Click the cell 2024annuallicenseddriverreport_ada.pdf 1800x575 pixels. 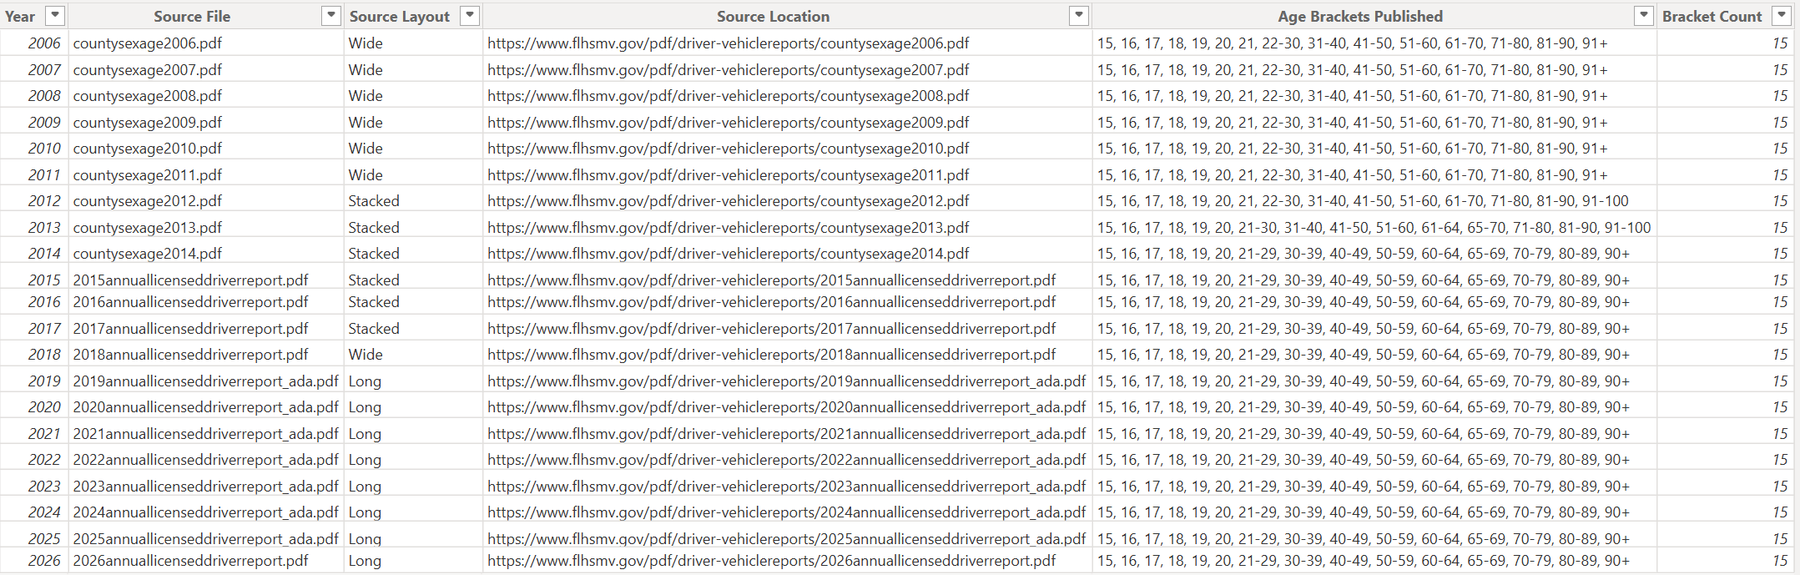coord(205,512)
